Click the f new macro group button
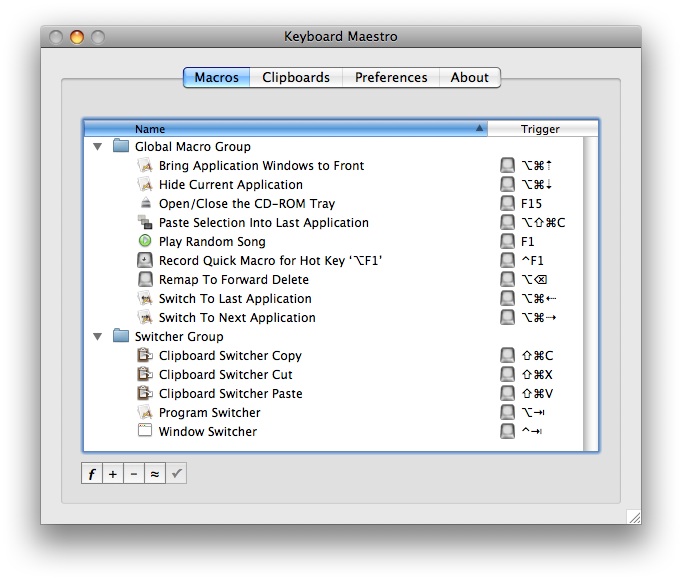Viewport: 682px width, 580px height. coord(92,473)
